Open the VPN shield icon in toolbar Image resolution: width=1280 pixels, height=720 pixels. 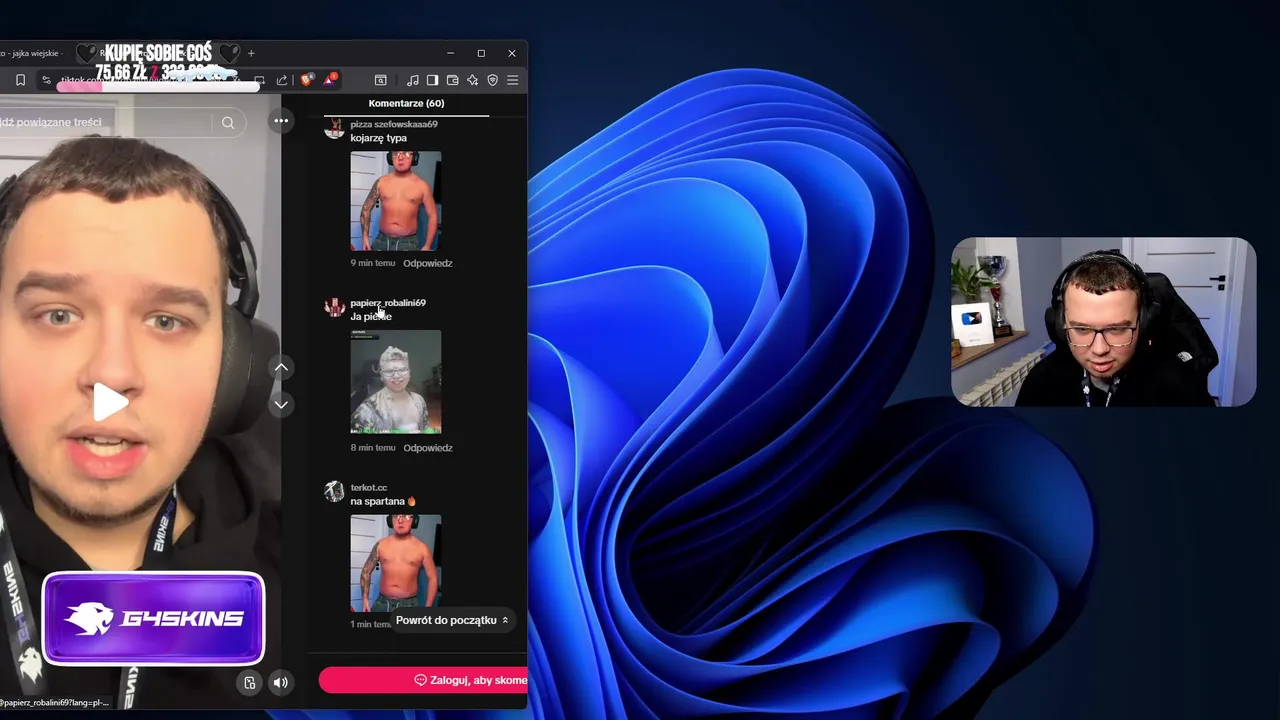[492, 80]
